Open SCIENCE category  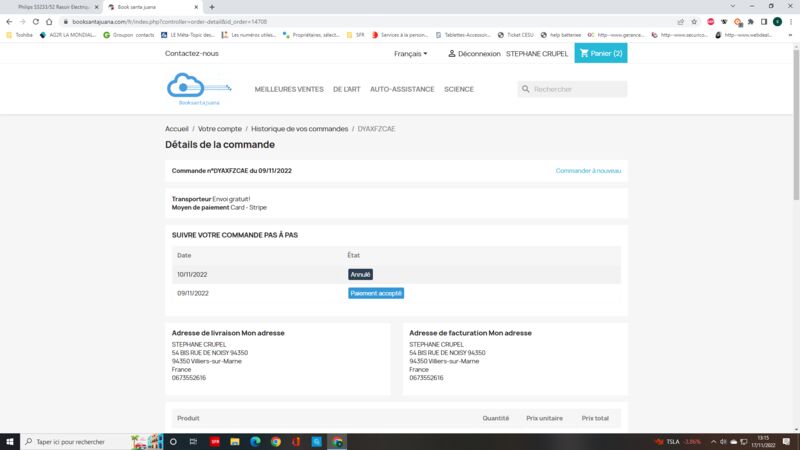click(459, 89)
